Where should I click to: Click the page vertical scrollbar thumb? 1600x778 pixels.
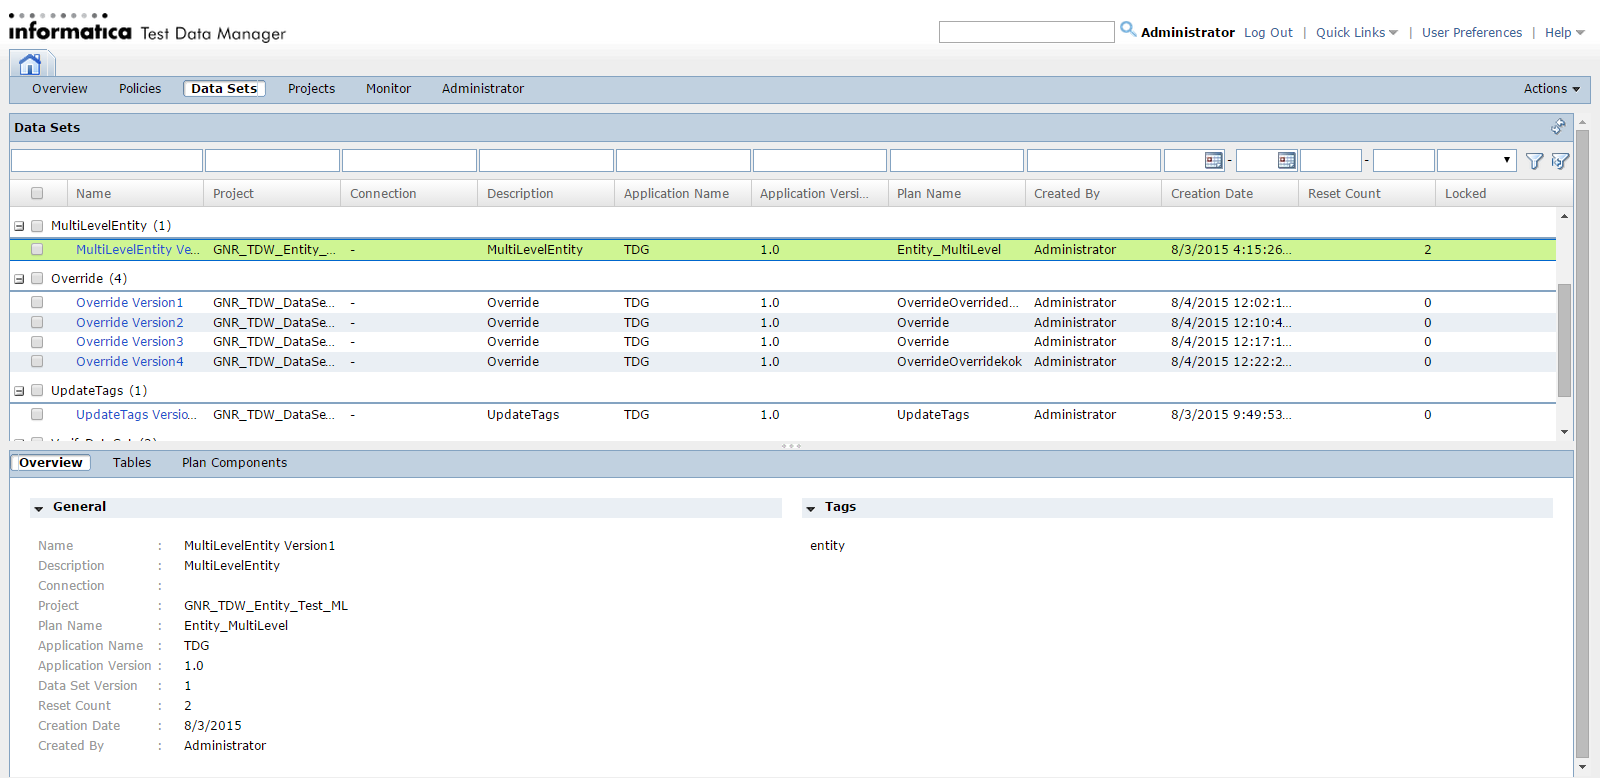[1582, 444]
